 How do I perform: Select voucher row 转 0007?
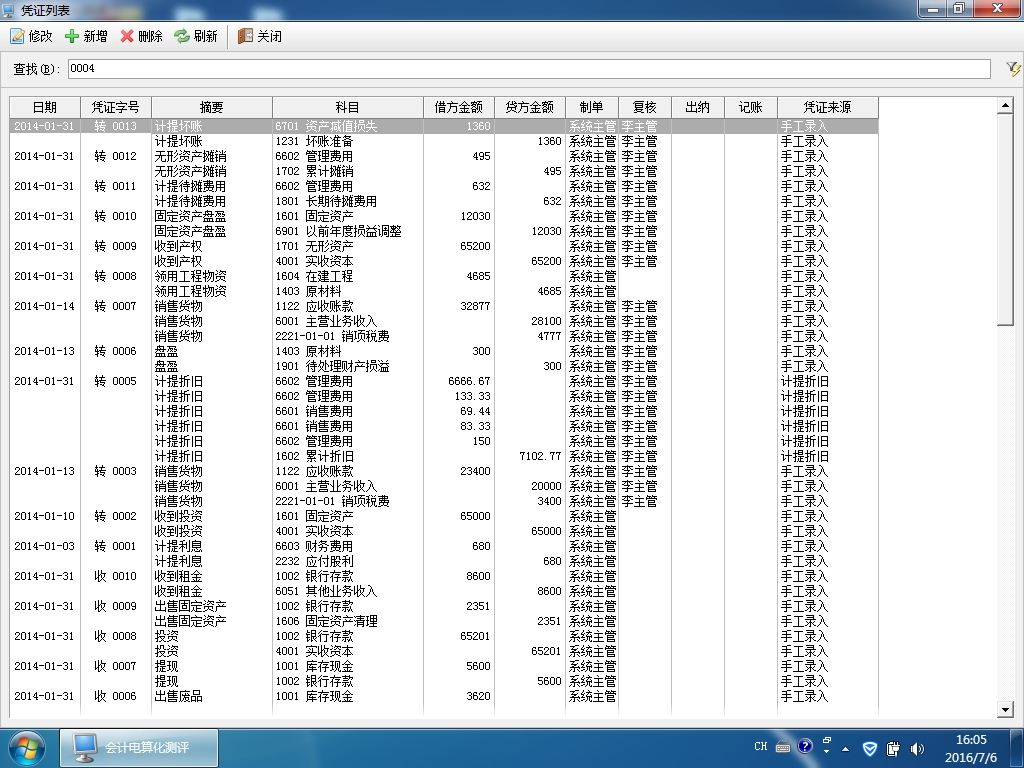[443, 306]
